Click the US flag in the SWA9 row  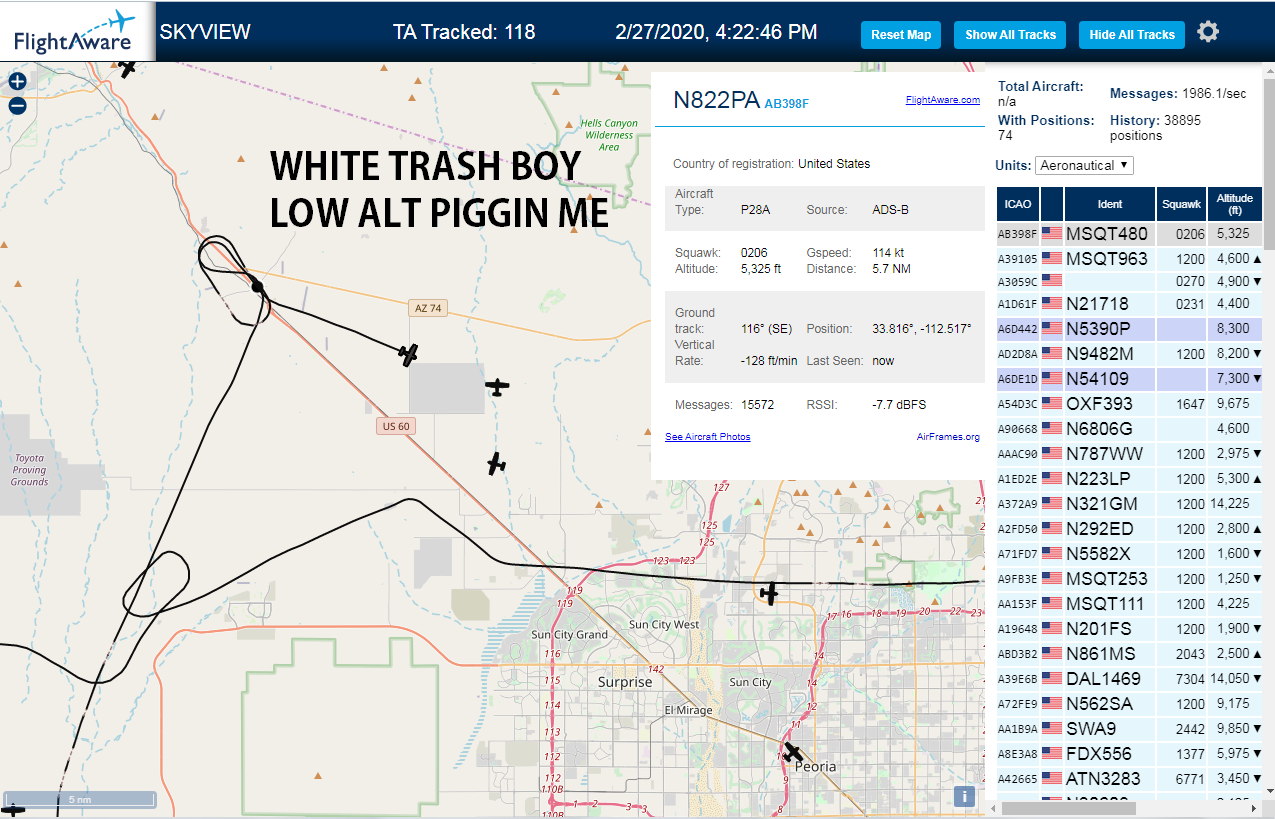[x=1052, y=729]
